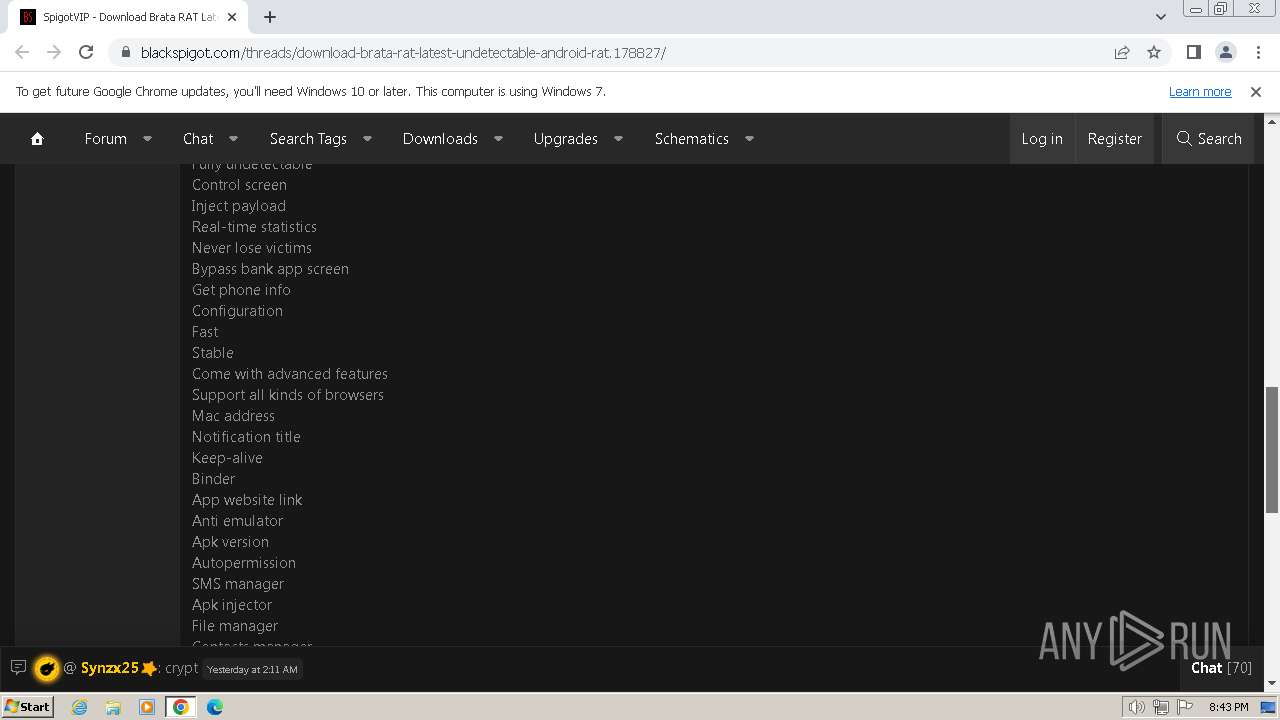Select the text 'SMS manager'
This screenshot has height=720, width=1280.
(238, 584)
